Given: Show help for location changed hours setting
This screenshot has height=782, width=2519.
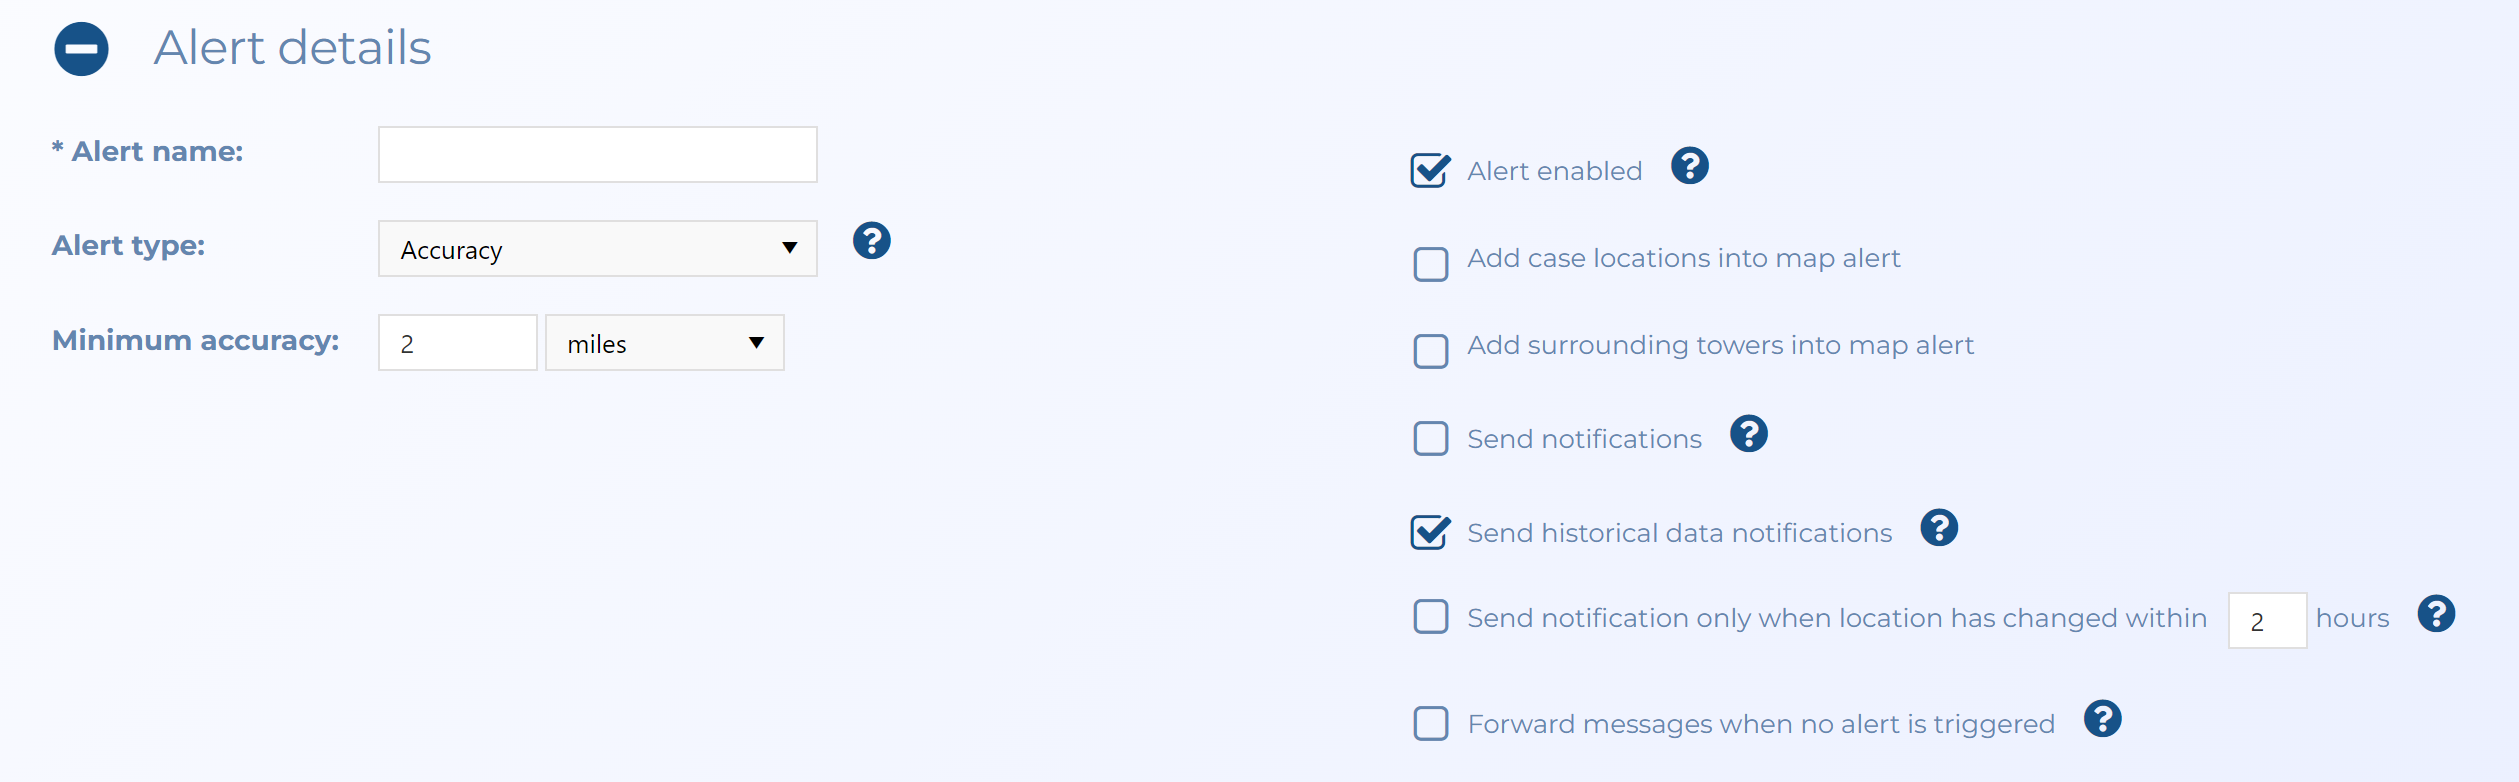Looking at the screenshot, I should (x=2435, y=614).
